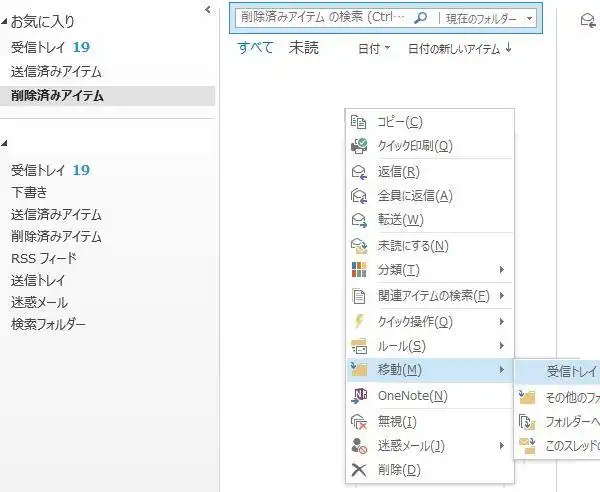Expand the 分類(T) submenu arrow

point(502,270)
